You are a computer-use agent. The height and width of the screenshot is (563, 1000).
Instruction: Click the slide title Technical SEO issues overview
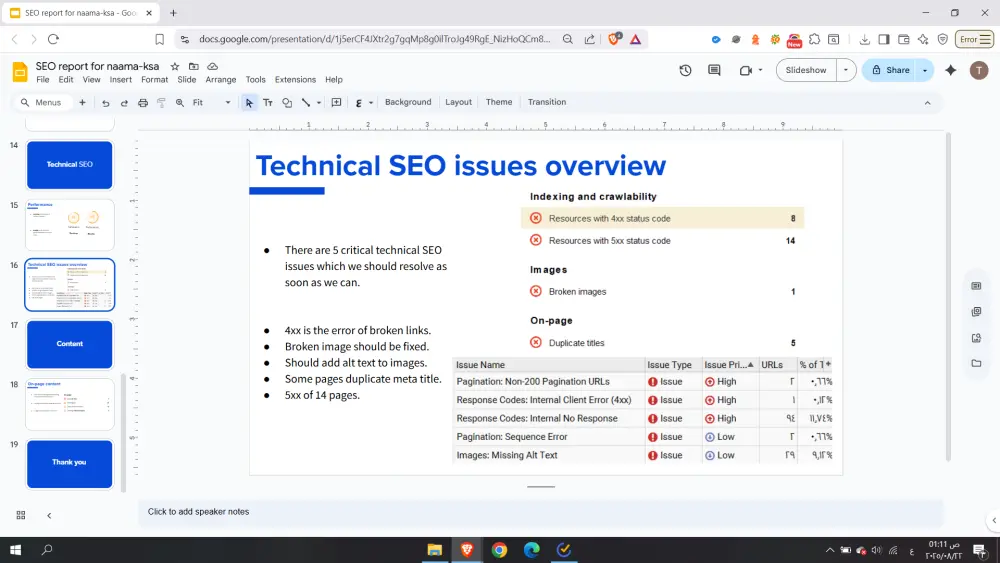click(460, 166)
